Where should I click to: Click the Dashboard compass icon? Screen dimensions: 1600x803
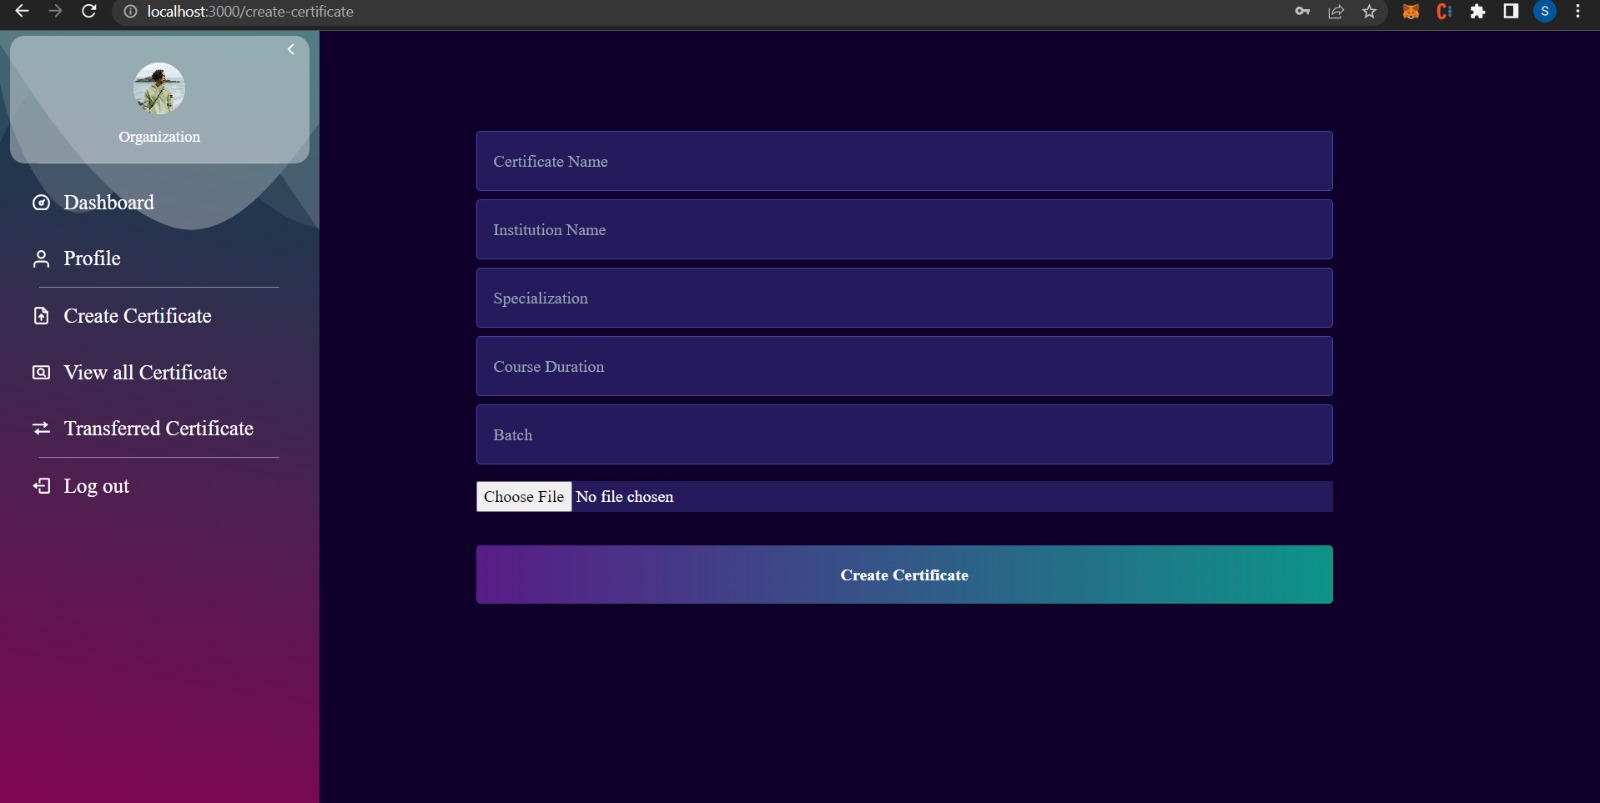click(x=41, y=203)
